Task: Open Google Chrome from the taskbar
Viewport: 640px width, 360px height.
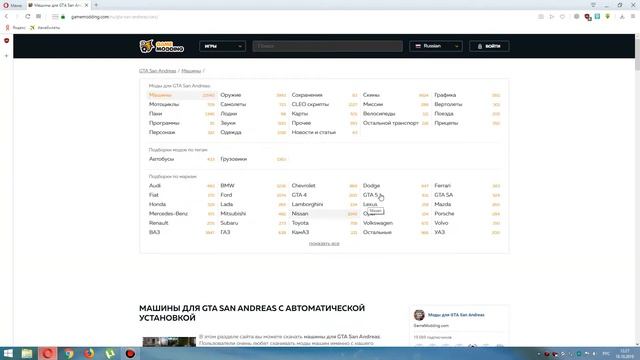Action: click(69, 353)
